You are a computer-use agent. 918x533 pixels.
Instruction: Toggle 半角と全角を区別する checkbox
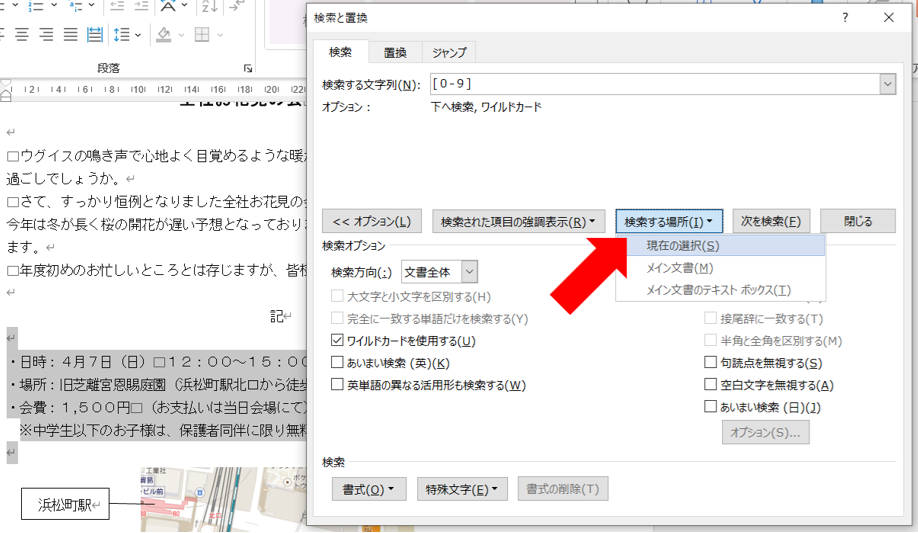pyautogui.click(x=710, y=340)
